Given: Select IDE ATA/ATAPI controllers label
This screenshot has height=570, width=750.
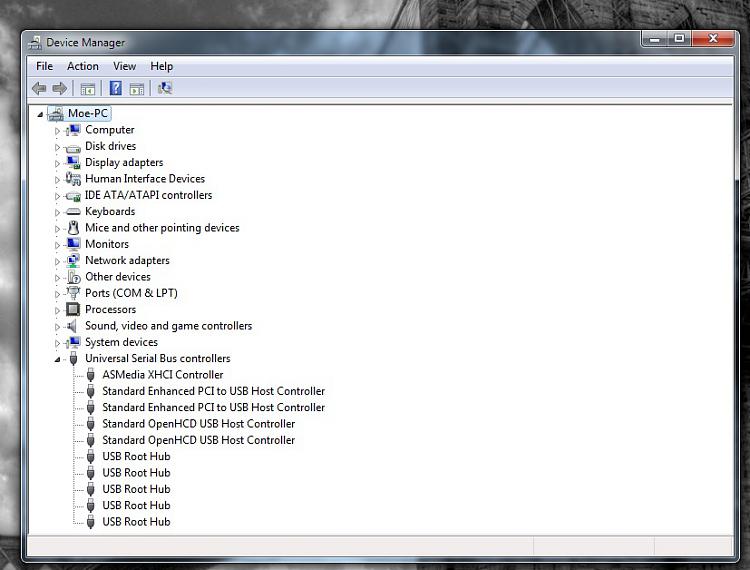Looking at the screenshot, I should [148, 195].
